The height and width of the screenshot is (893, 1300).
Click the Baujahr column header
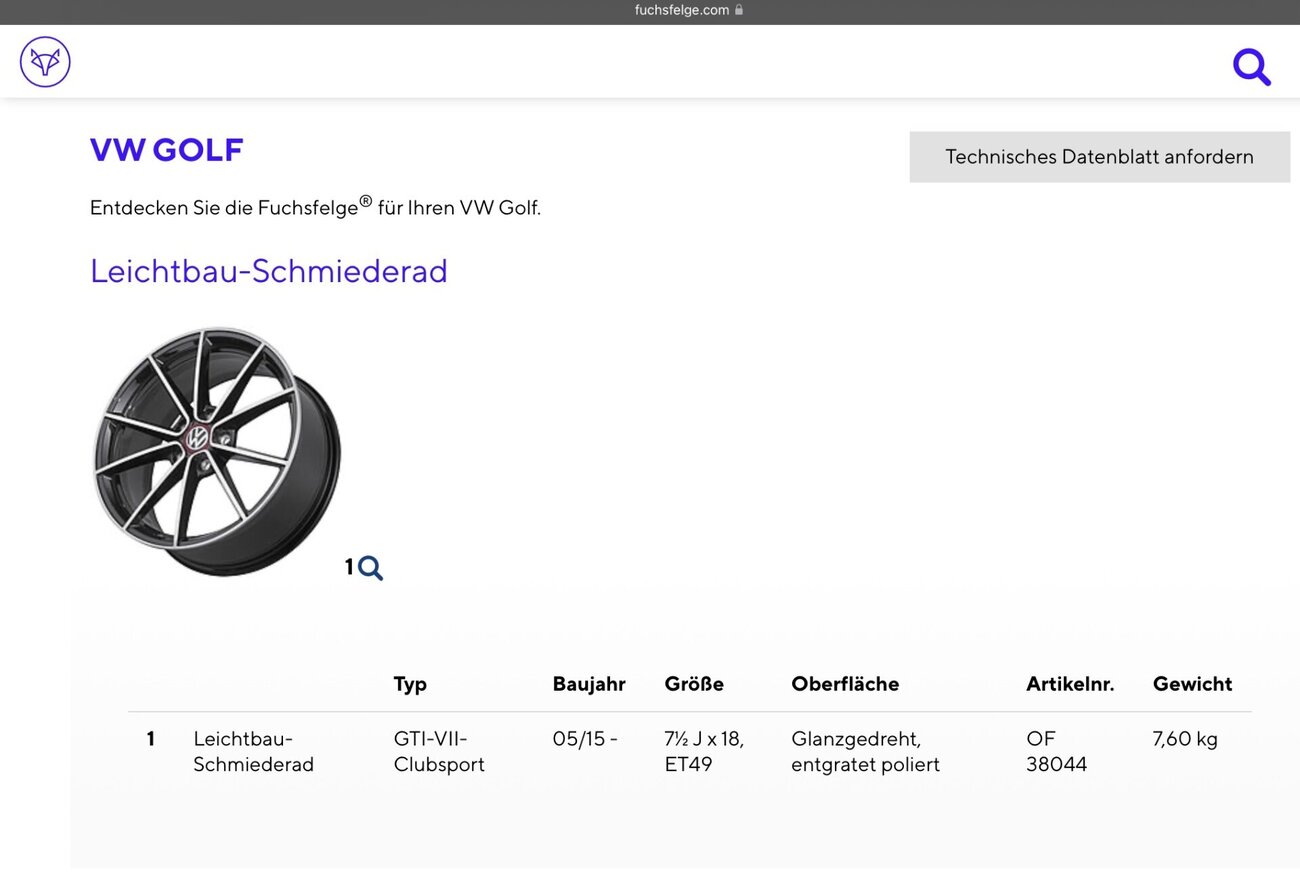[589, 684]
